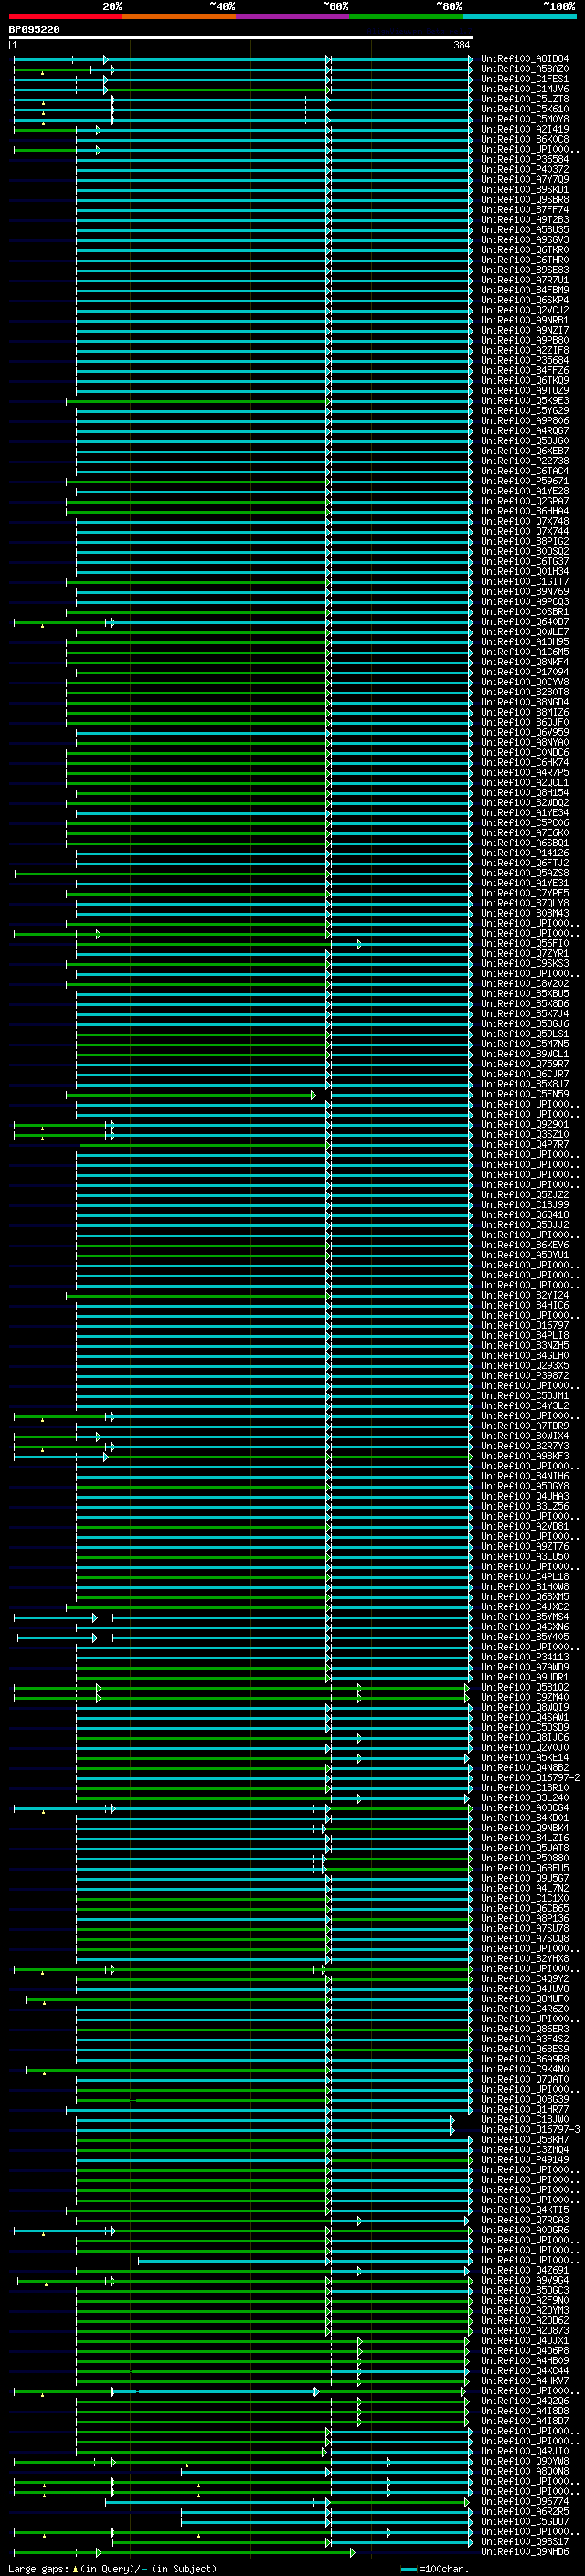Select hit label UniRef100_C8V202
Viewport: 585px width, 2576px height.
pyautogui.click(x=525, y=984)
